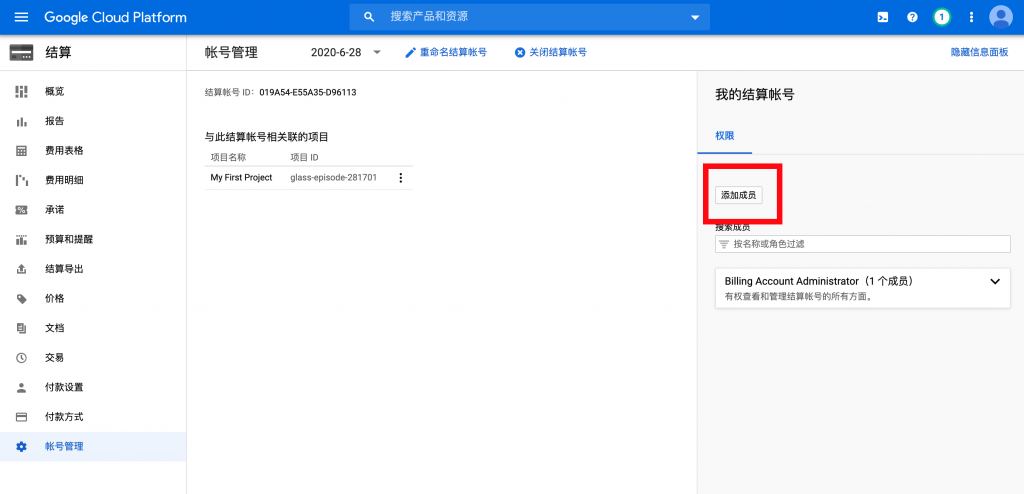
Task: Open the My First Project row actions menu
Action: 401,178
